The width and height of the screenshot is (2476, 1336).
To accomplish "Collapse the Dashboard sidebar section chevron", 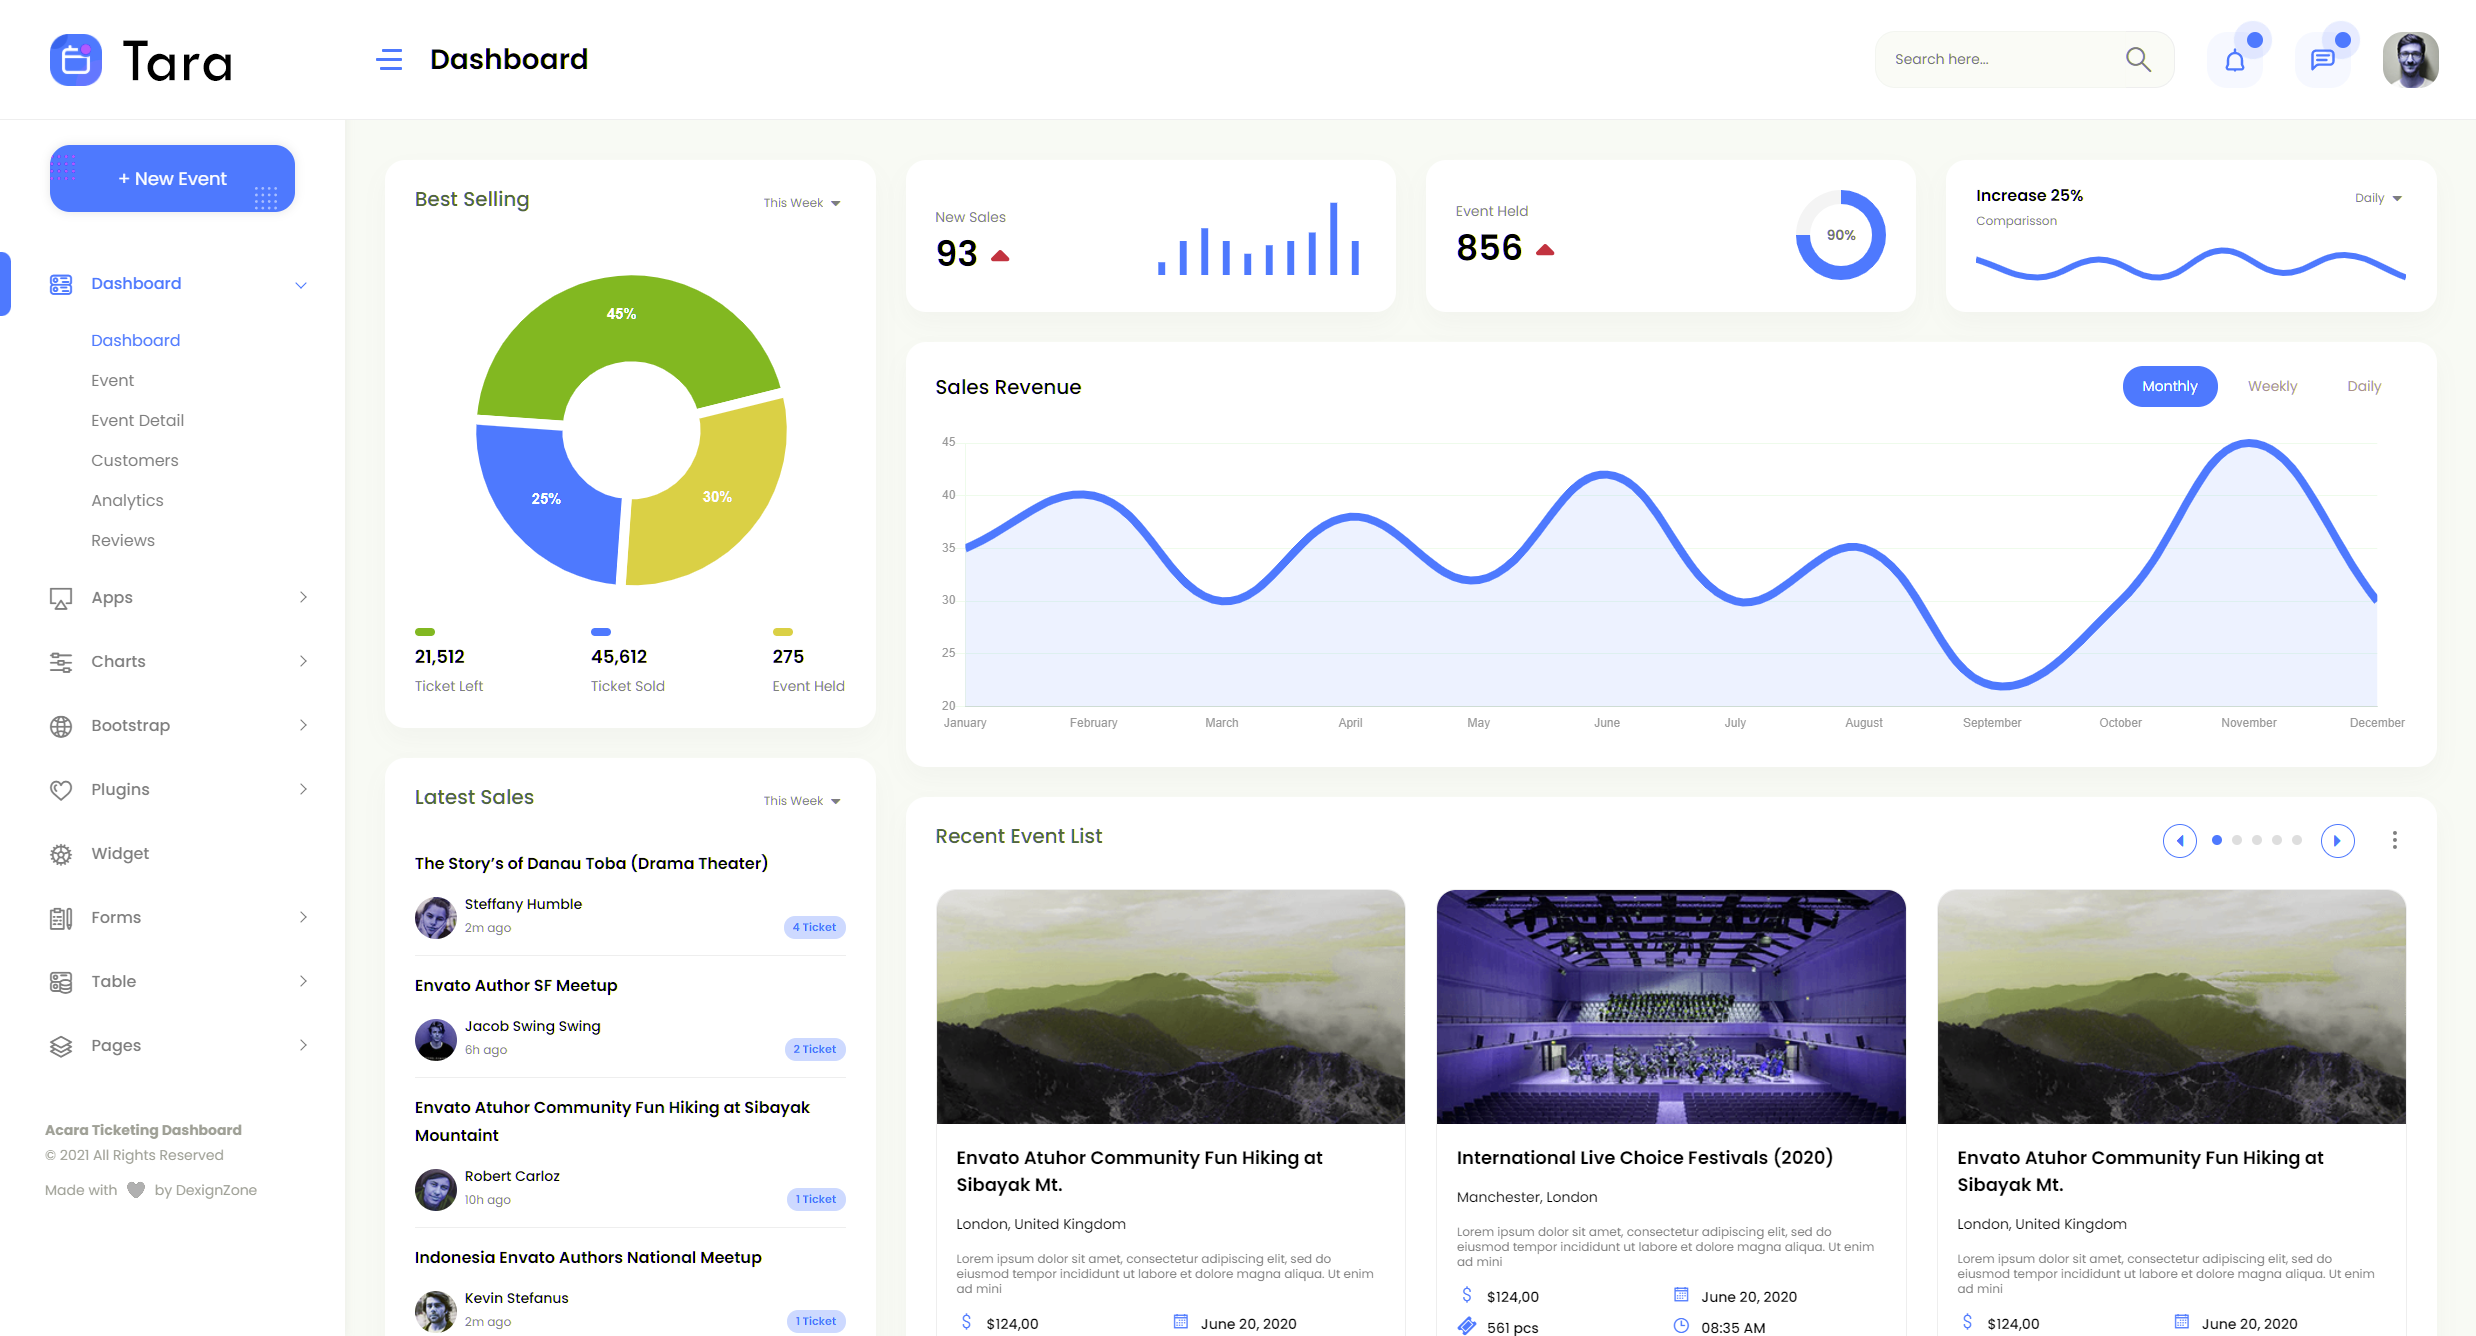I will (x=301, y=285).
